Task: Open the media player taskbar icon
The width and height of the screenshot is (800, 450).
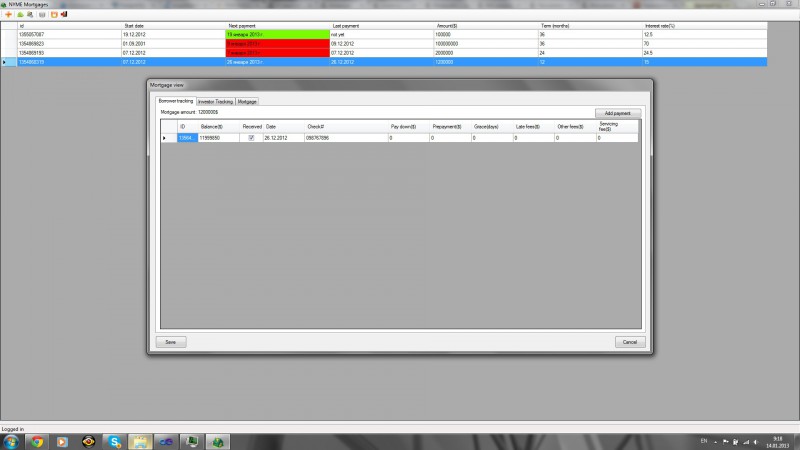Action: click(62, 442)
